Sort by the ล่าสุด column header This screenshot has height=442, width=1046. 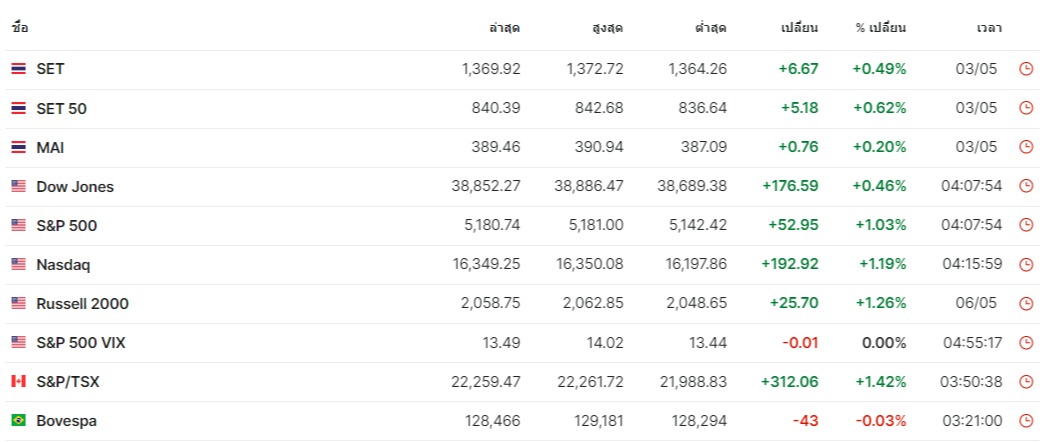pos(505,28)
